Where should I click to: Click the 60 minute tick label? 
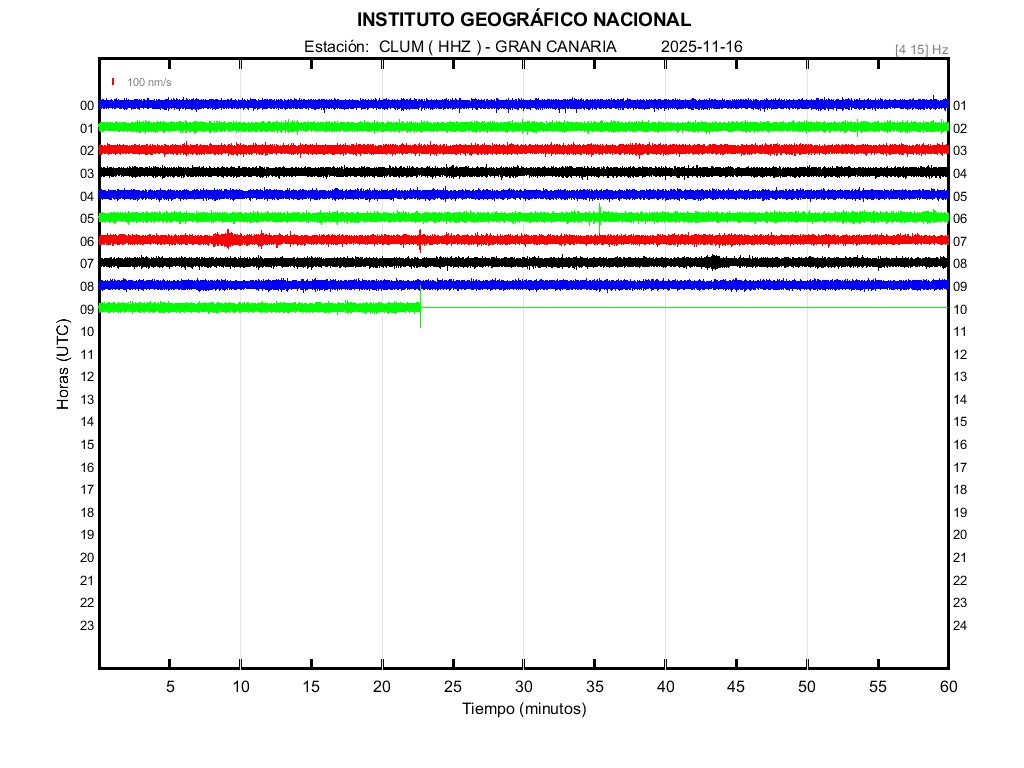point(947,687)
